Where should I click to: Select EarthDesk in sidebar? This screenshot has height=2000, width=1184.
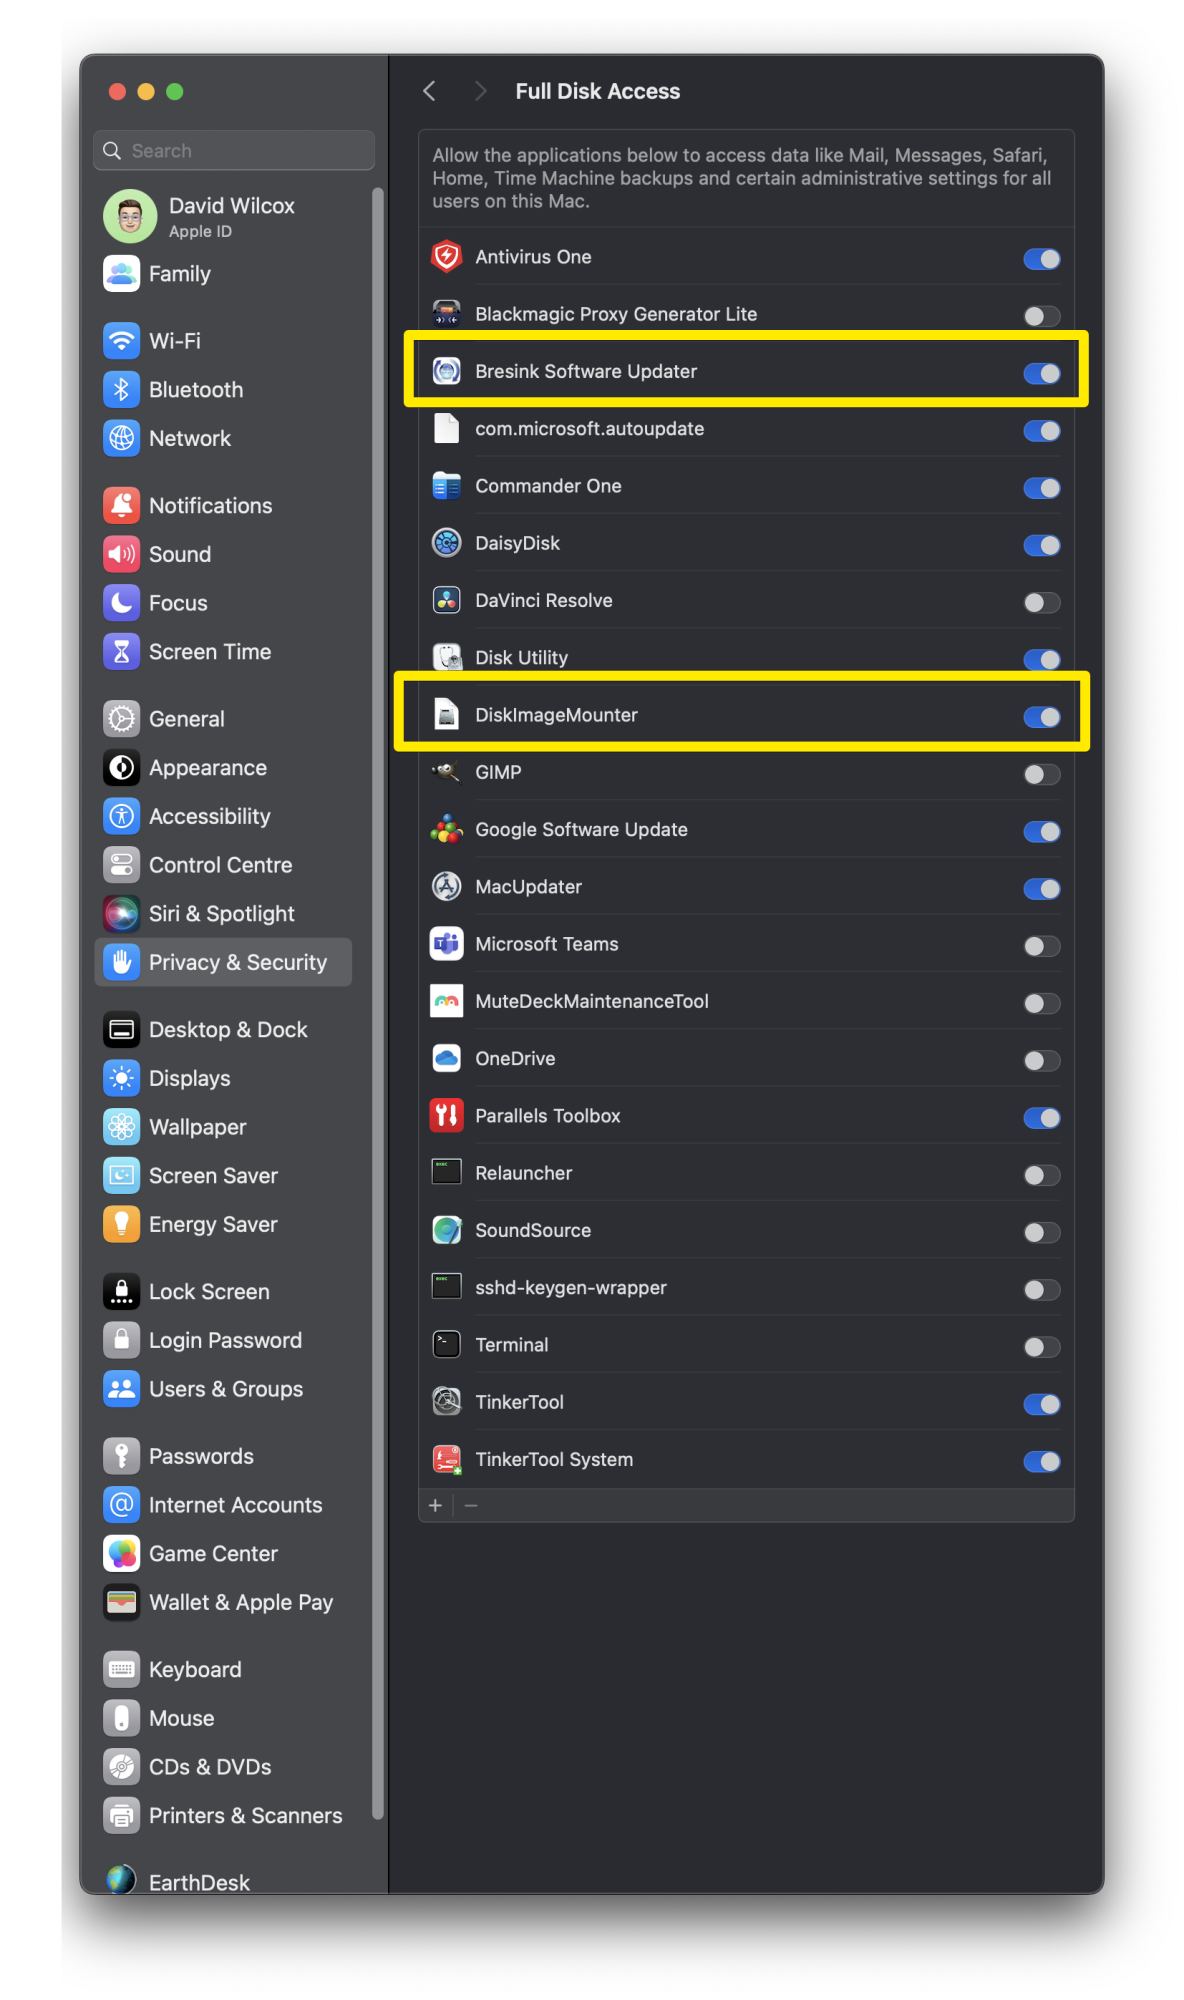pos(223,1880)
